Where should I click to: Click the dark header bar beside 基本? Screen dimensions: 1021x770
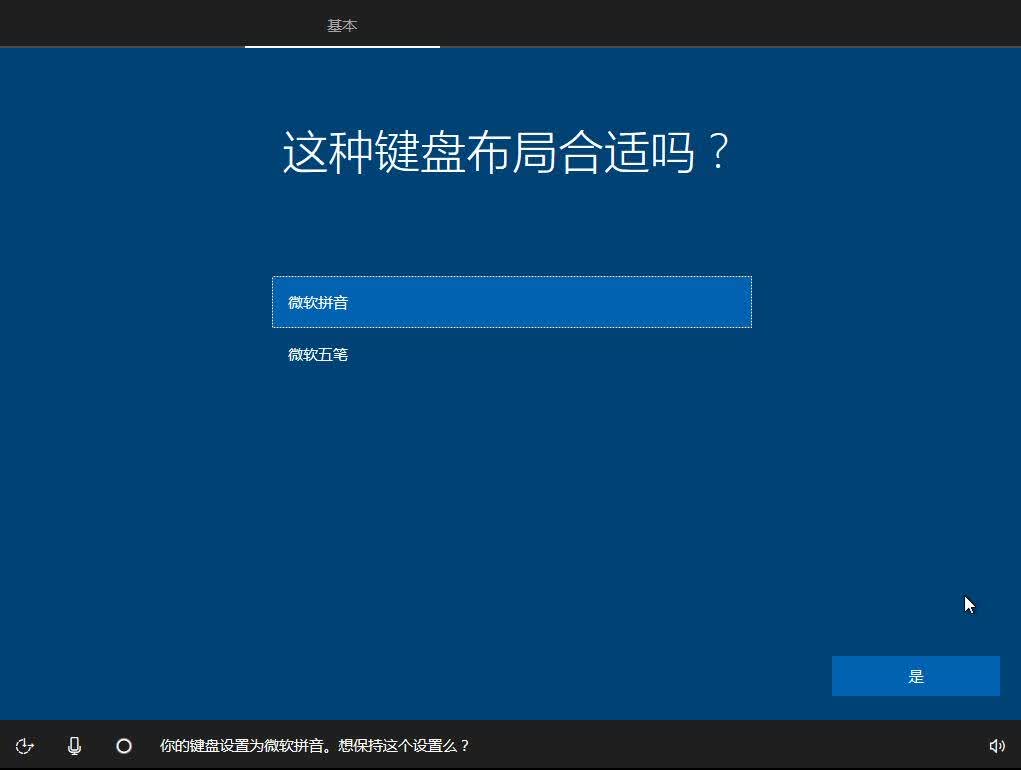click(x=716, y=23)
